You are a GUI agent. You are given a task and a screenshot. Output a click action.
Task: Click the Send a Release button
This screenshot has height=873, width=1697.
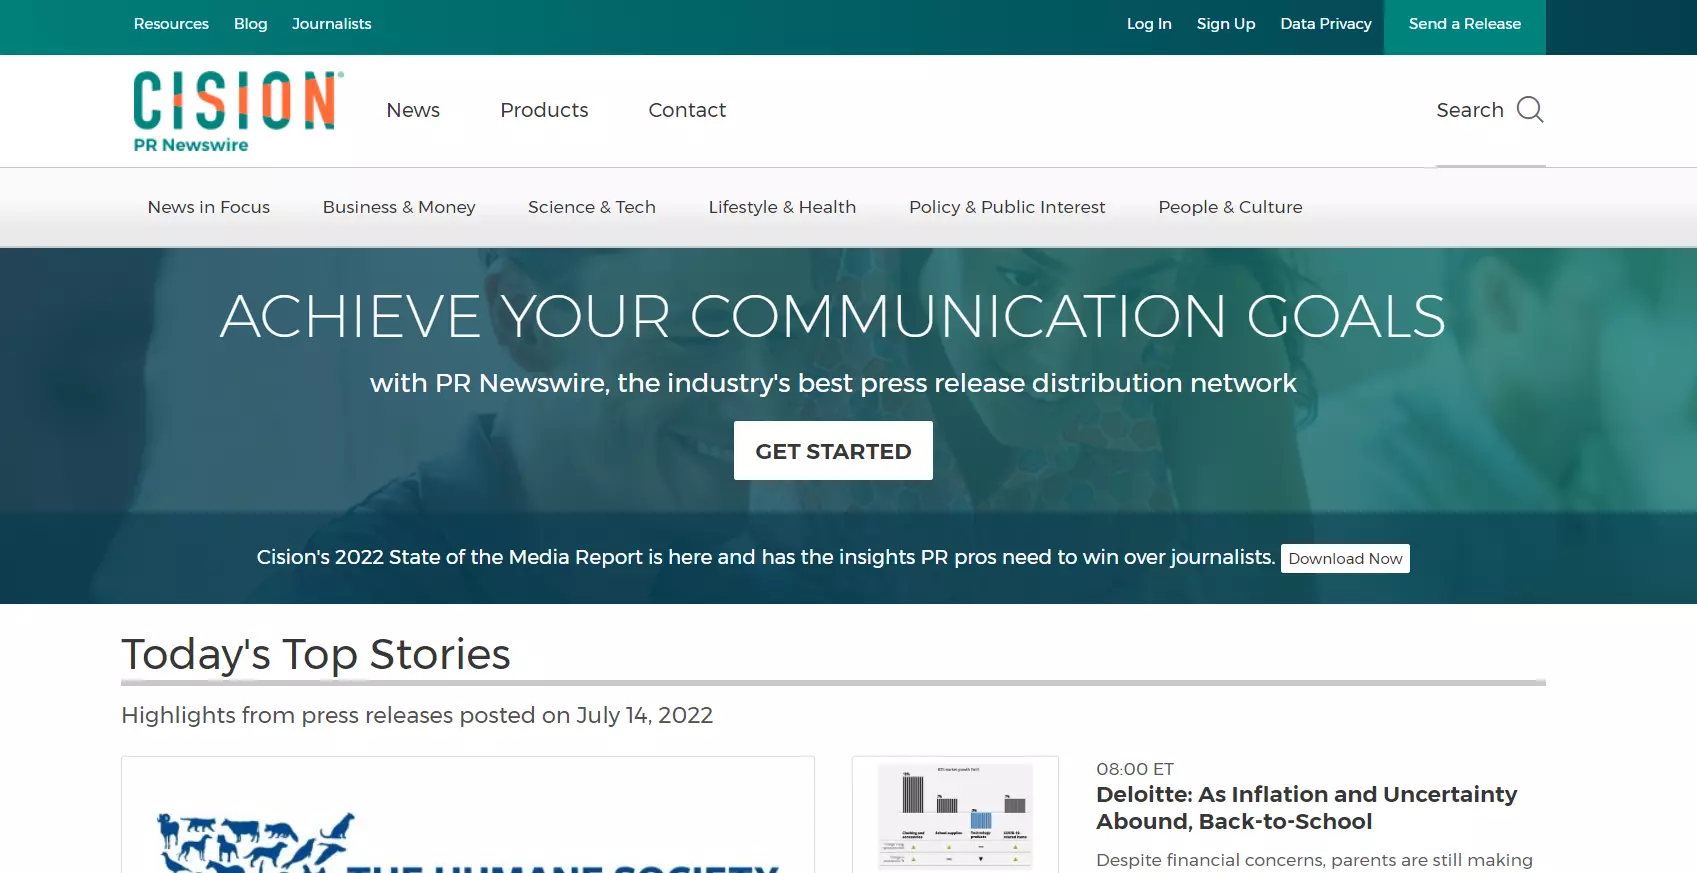[1465, 27]
